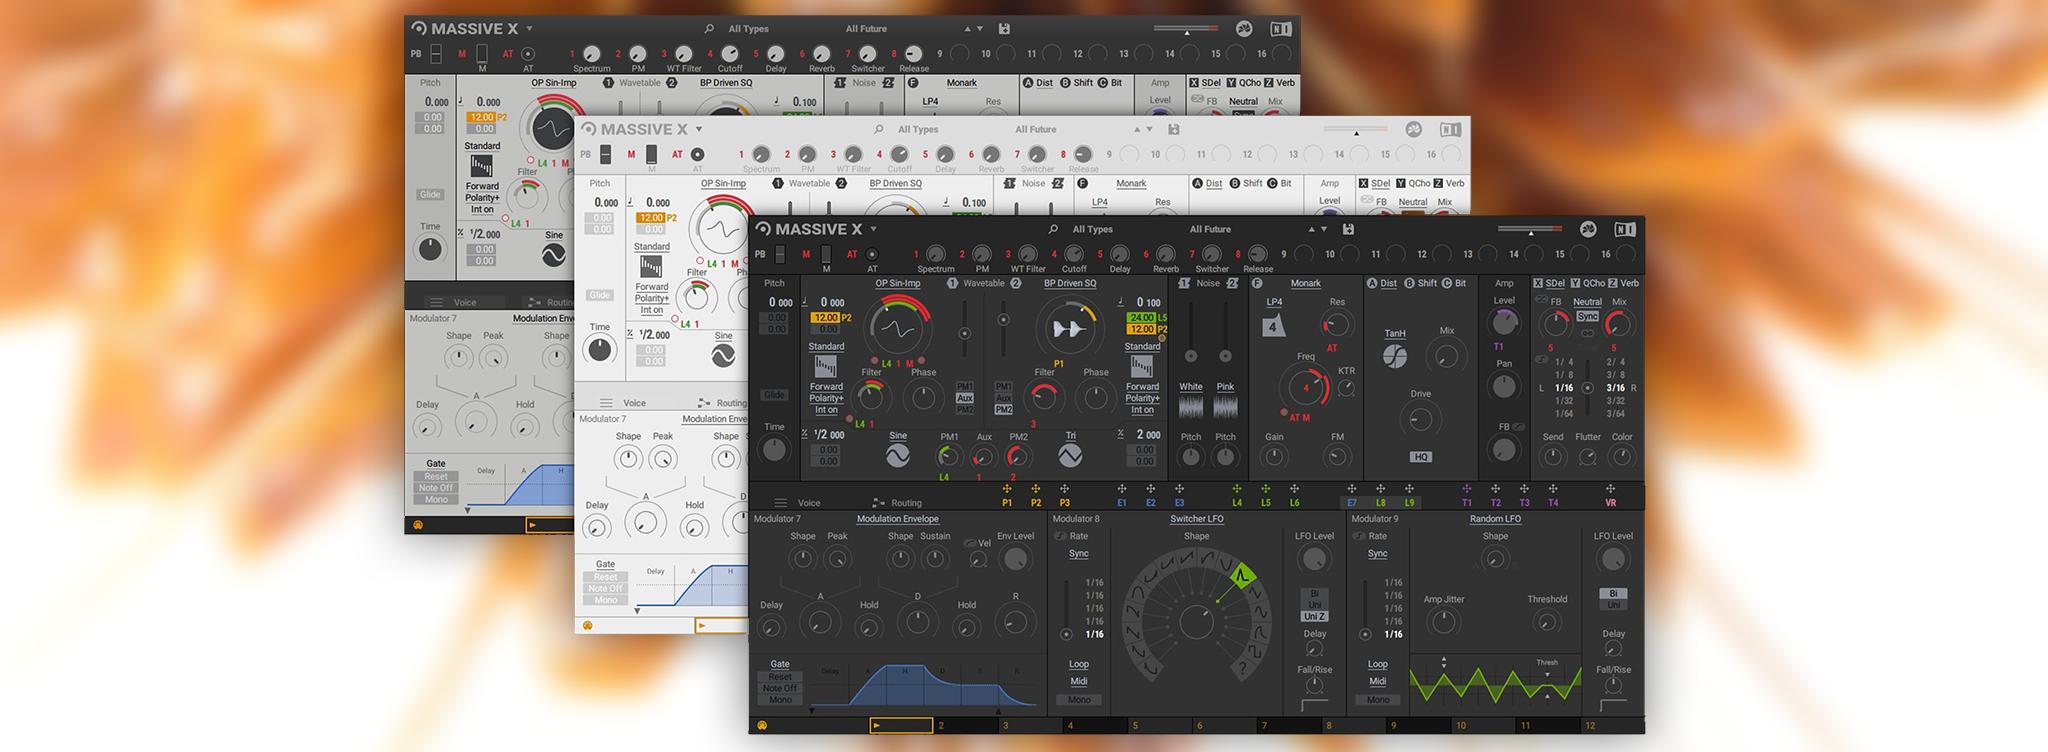Click the LP4 filter slope icon

(1273, 326)
